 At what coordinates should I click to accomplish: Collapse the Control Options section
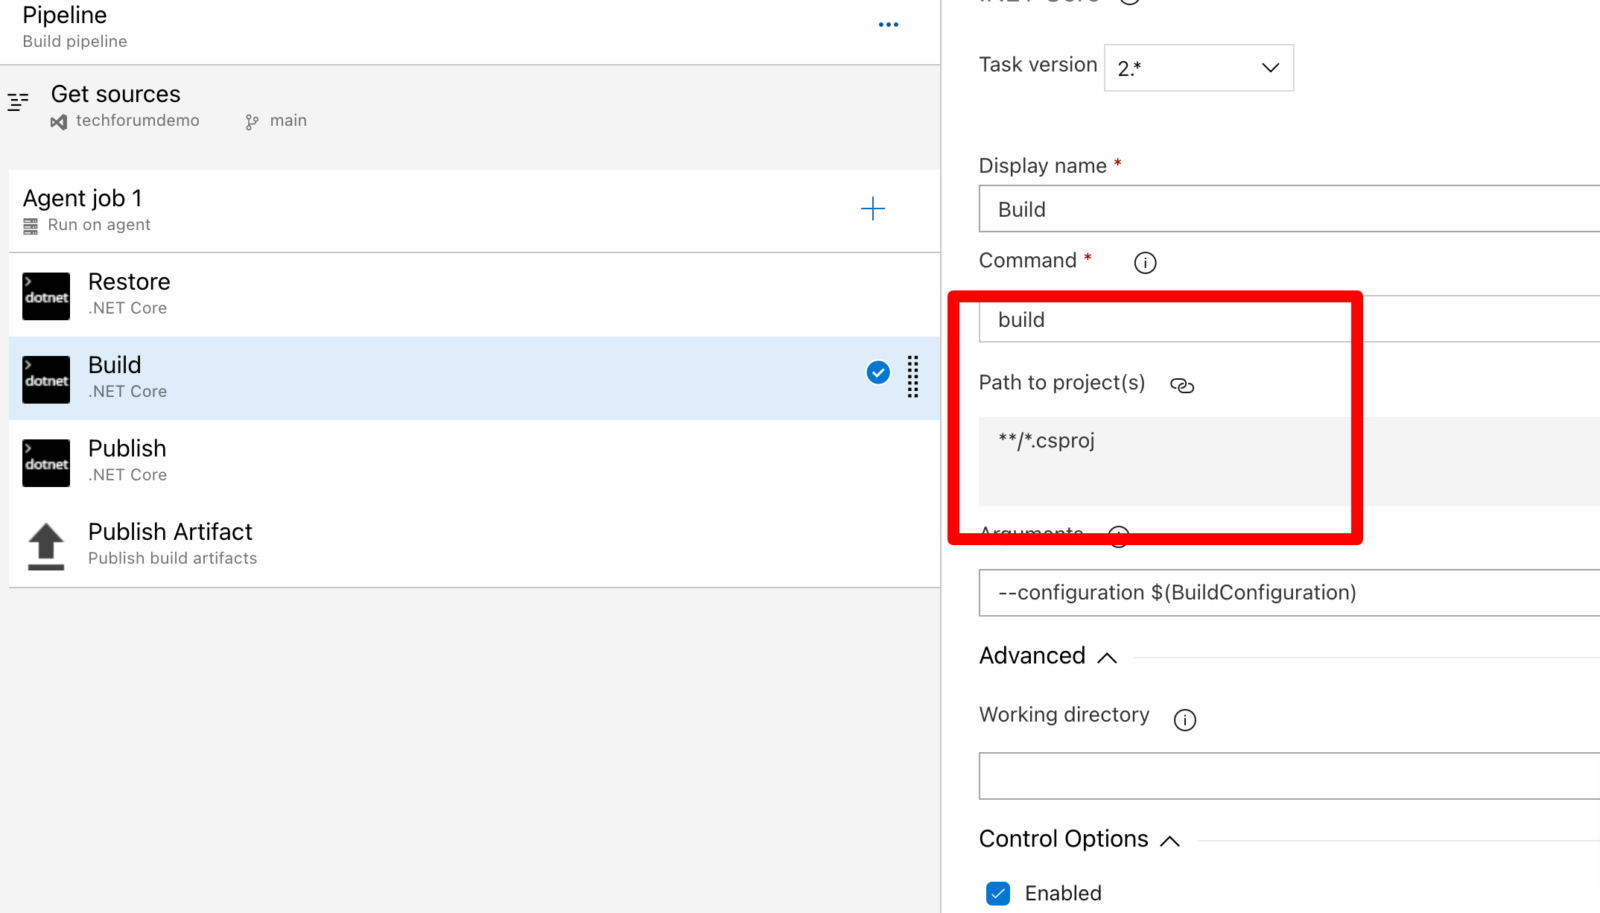click(1170, 841)
